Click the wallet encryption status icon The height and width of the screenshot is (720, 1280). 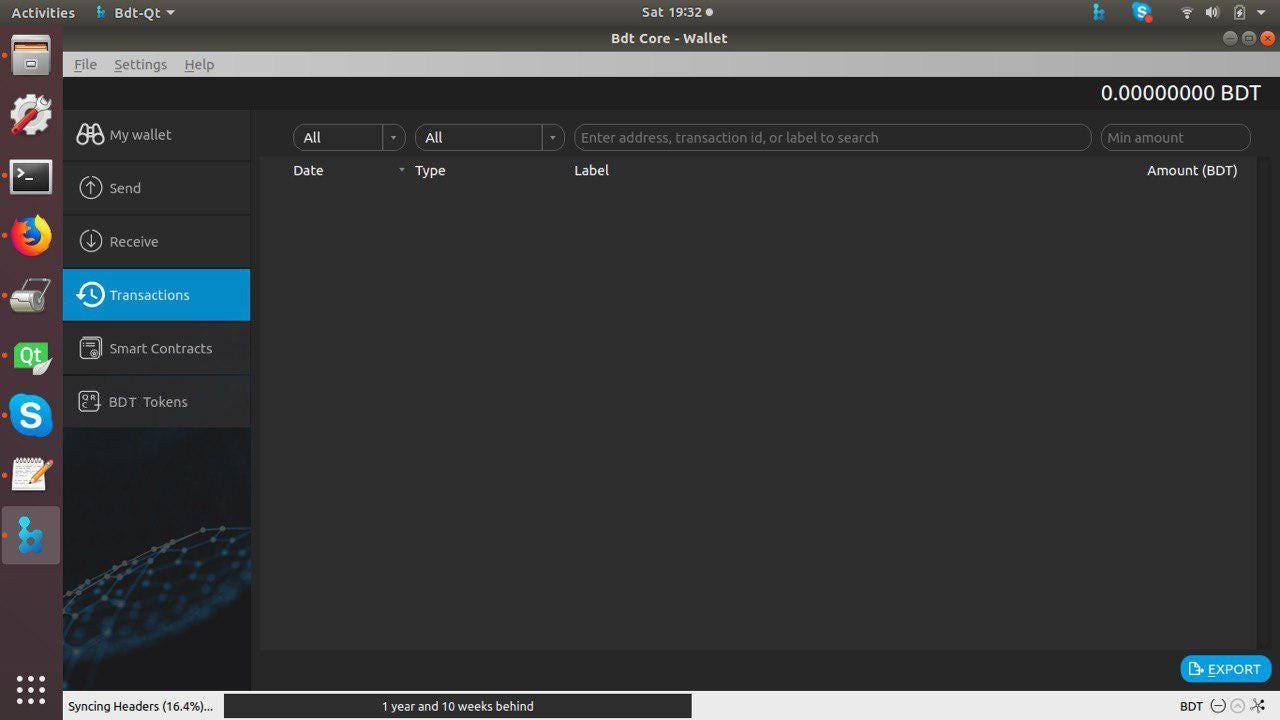point(1218,706)
